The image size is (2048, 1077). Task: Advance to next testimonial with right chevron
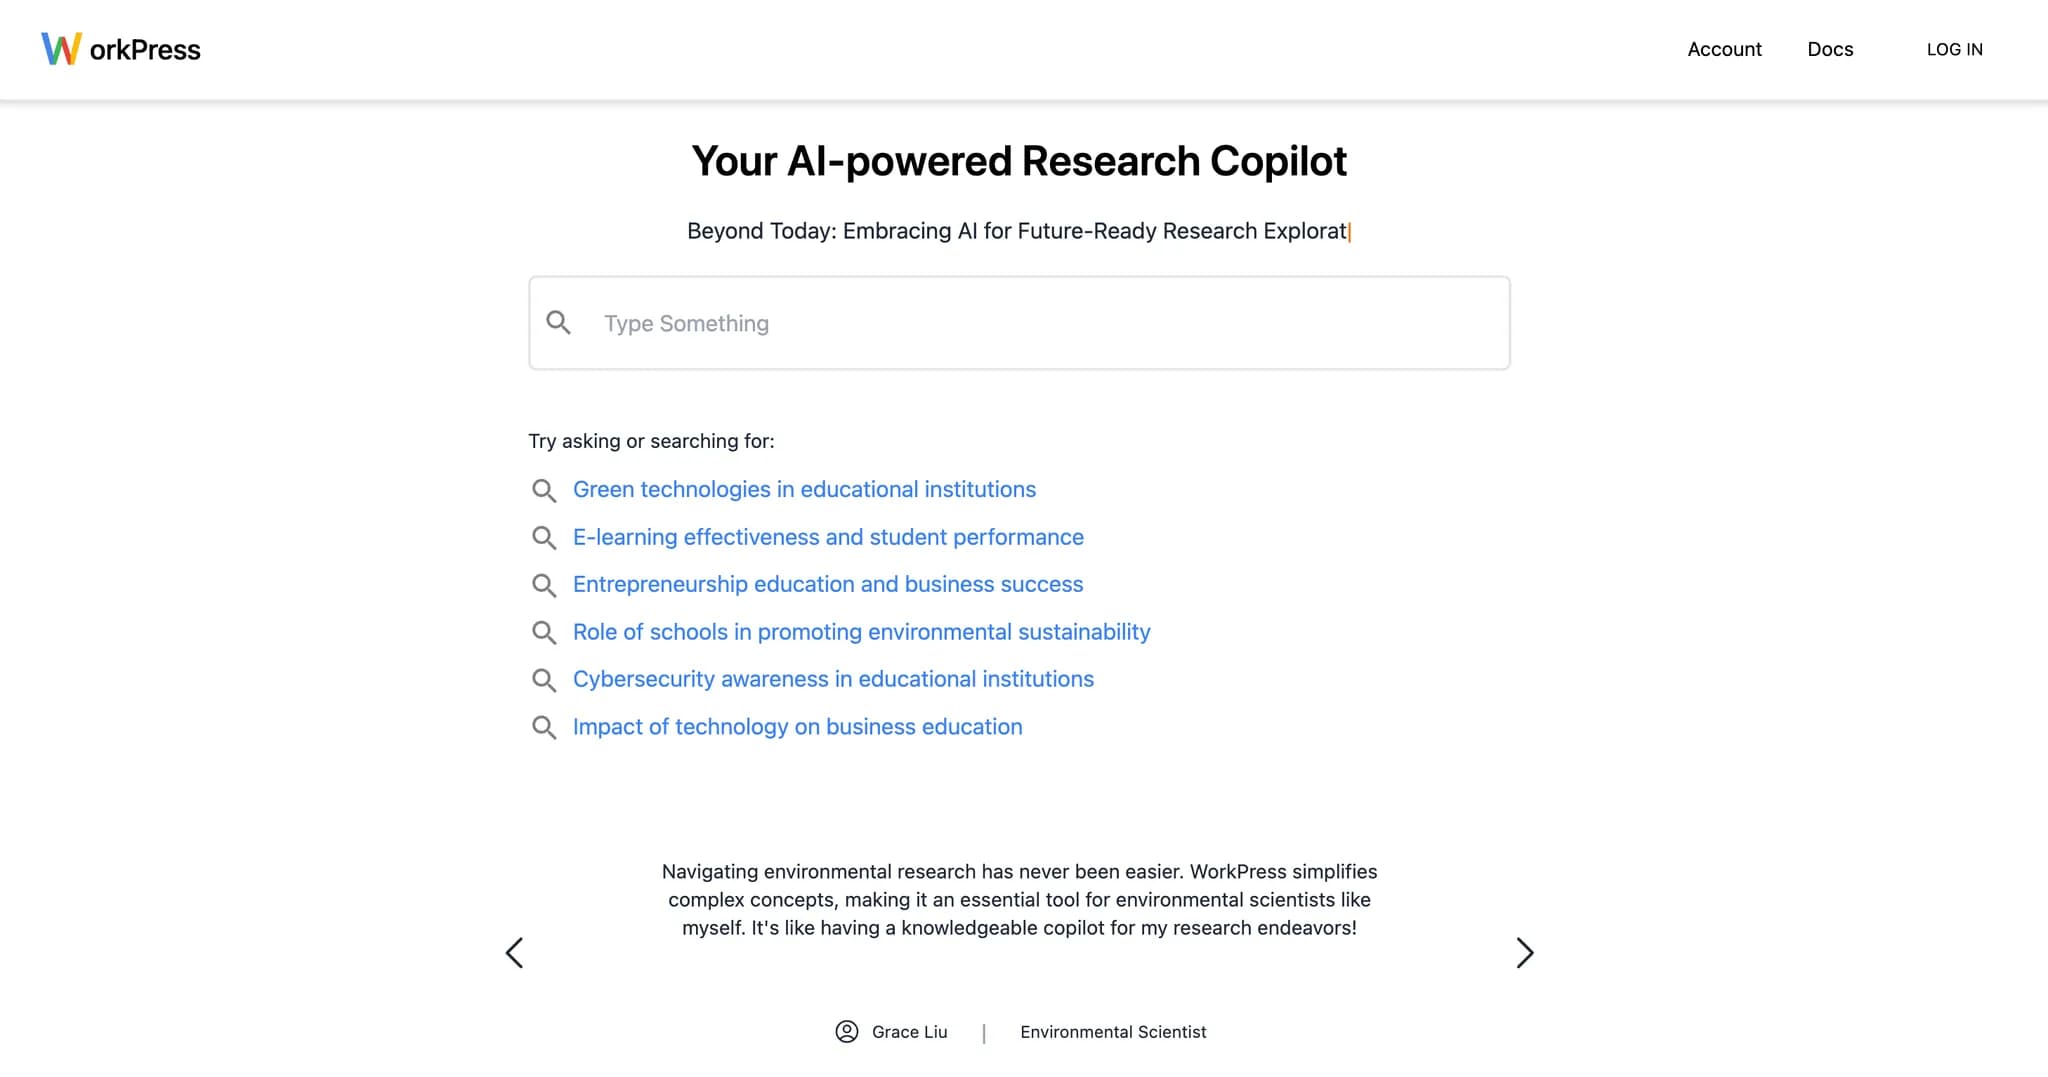[1525, 953]
